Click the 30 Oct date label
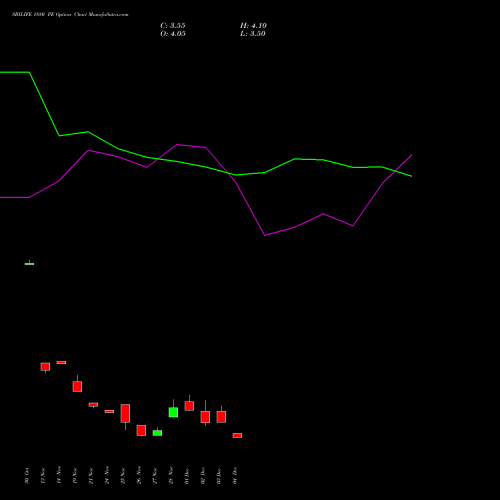Viewport: 500px width, 500px height. coord(27,476)
